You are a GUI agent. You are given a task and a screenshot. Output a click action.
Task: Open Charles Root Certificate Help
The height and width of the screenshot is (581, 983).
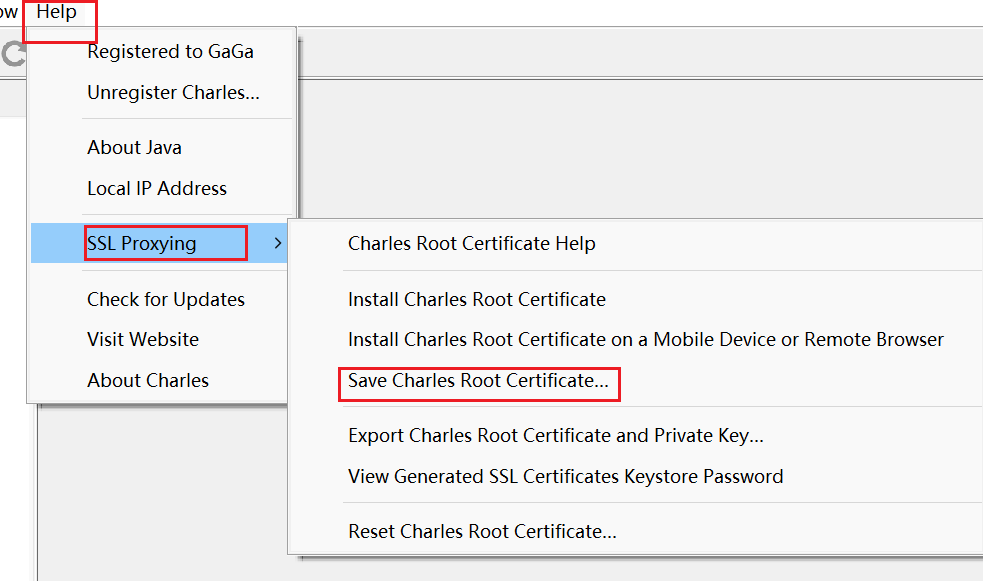pyautogui.click(x=471, y=244)
